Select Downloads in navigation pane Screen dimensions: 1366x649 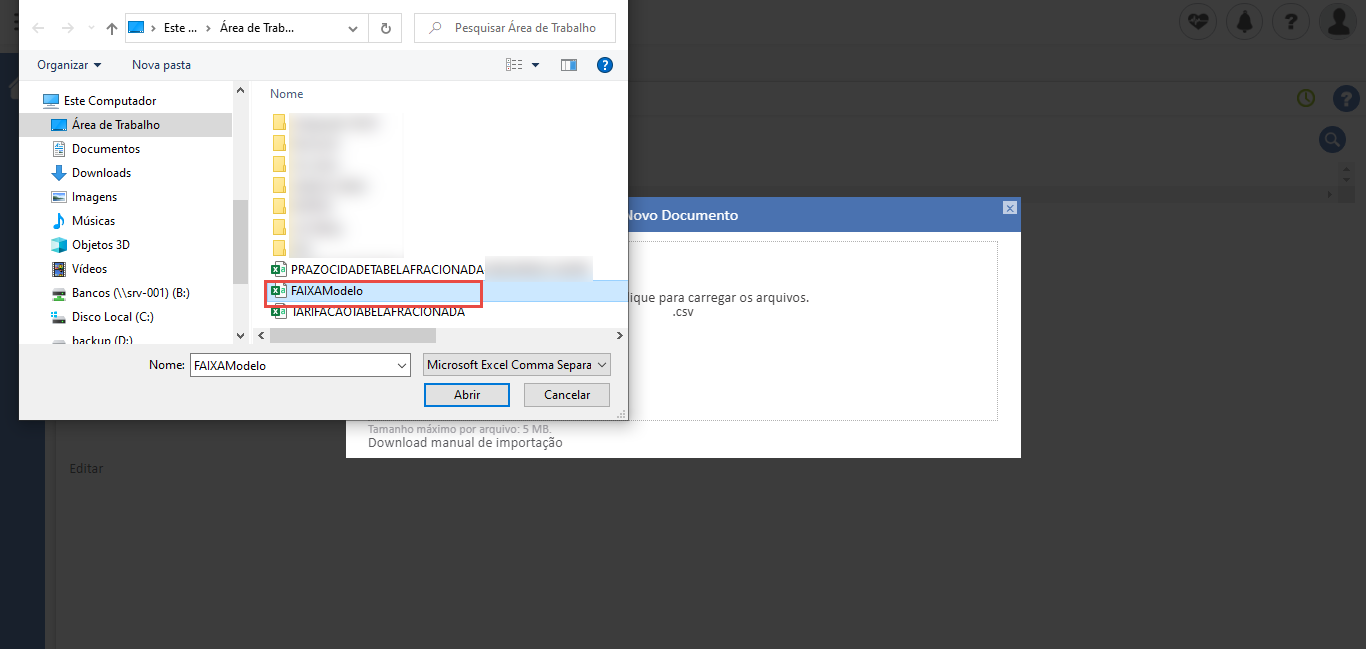coord(101,173)
